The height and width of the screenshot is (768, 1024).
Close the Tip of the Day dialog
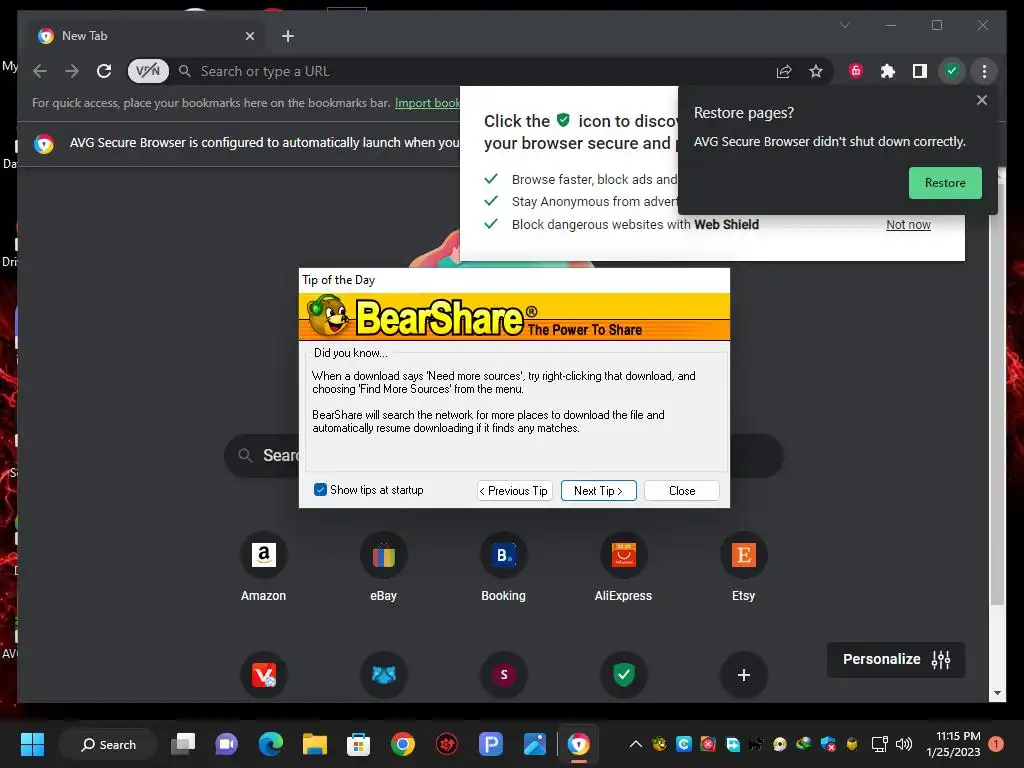click(x=682, y=490)
